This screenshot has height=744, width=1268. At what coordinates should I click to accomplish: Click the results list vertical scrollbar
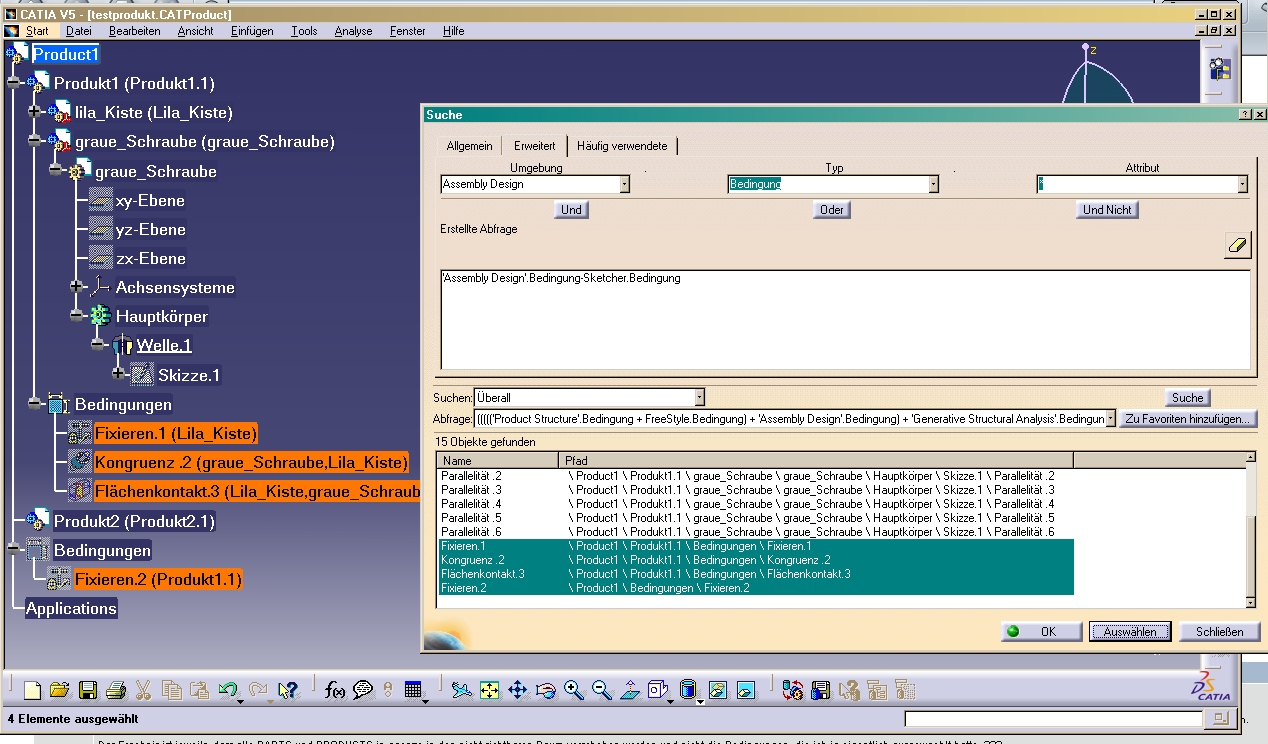pyautogui.click(x=1251, y=529)
